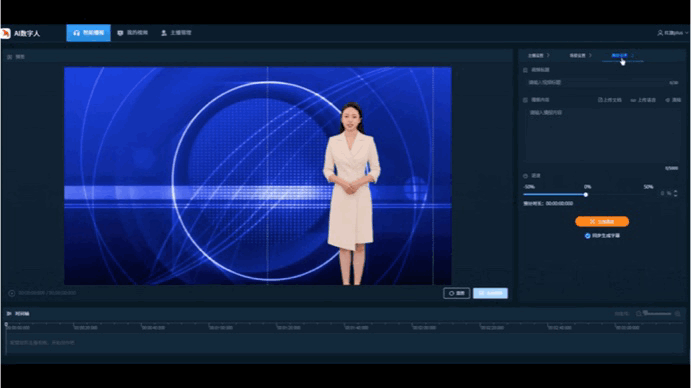Viewport: 691px width, 388px height.
Task: Decrease speed with the stepper down arrow
Action: coord(676,195)
